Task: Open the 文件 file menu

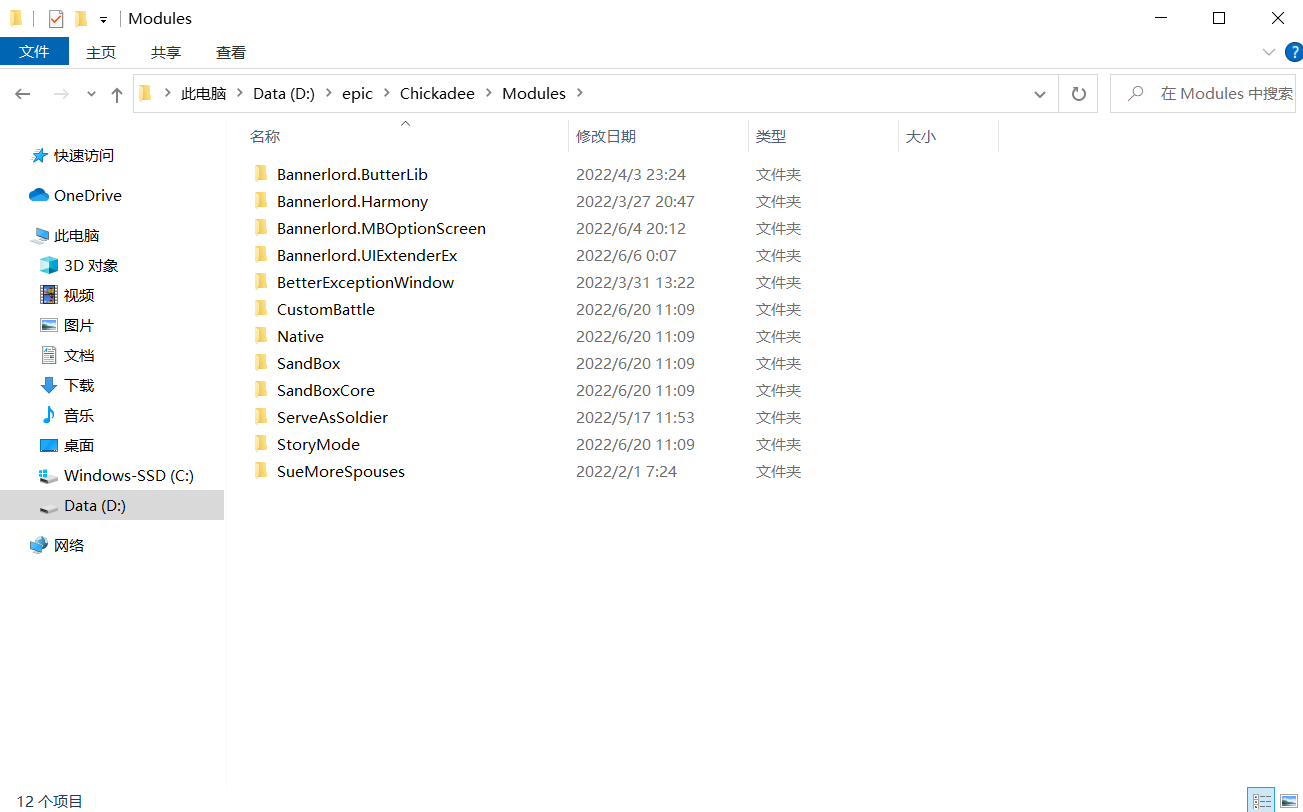Action: pos(34,52)
